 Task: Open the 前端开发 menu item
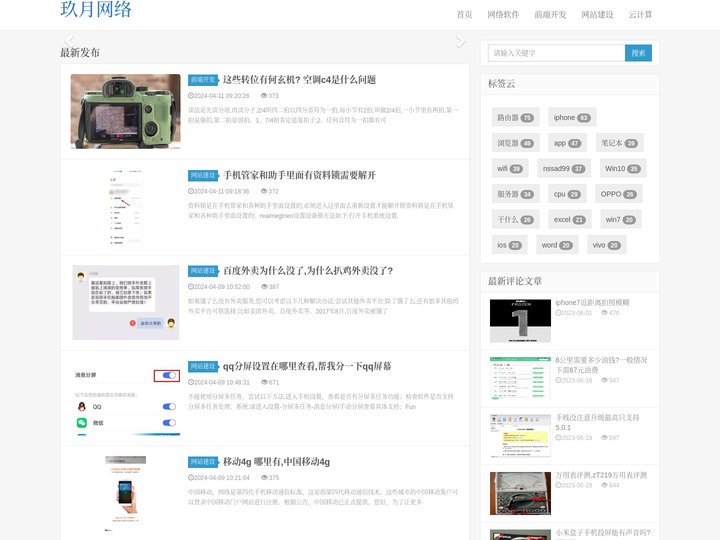pos(550,15)
